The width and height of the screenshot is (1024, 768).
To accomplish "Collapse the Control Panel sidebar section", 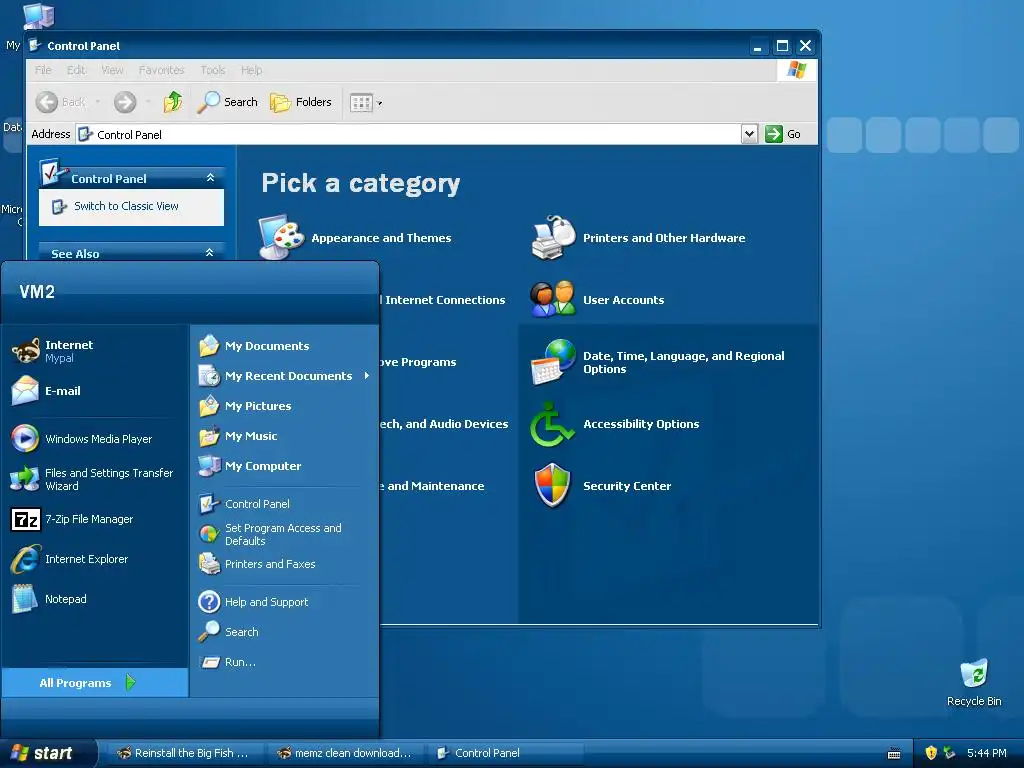I will 210,178.
